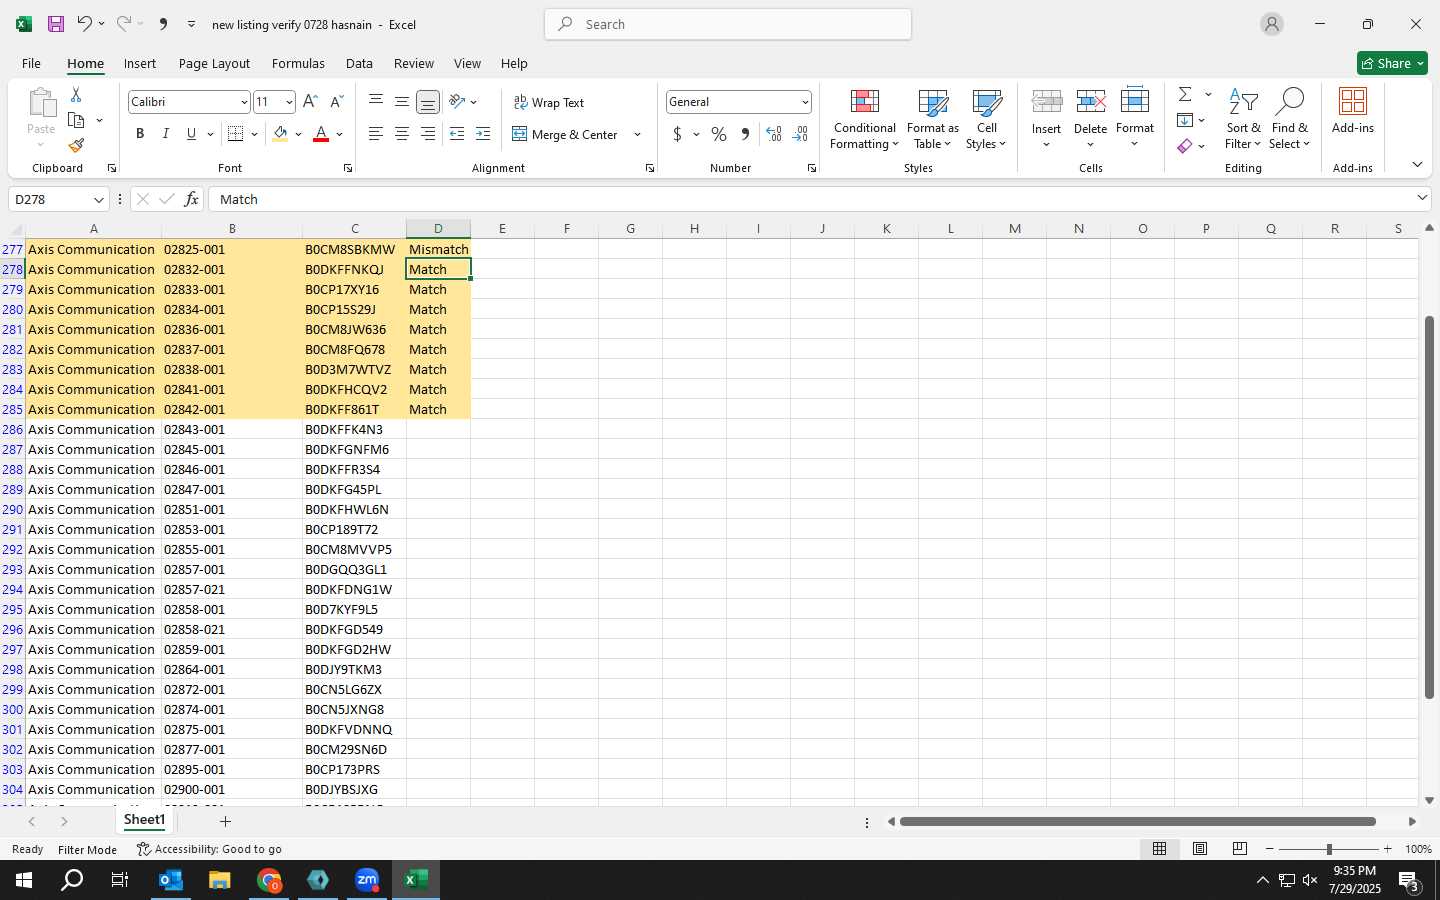This screenshot has width=1440, height=900.
Task: Undo the last action
Action: click(84, 24)
